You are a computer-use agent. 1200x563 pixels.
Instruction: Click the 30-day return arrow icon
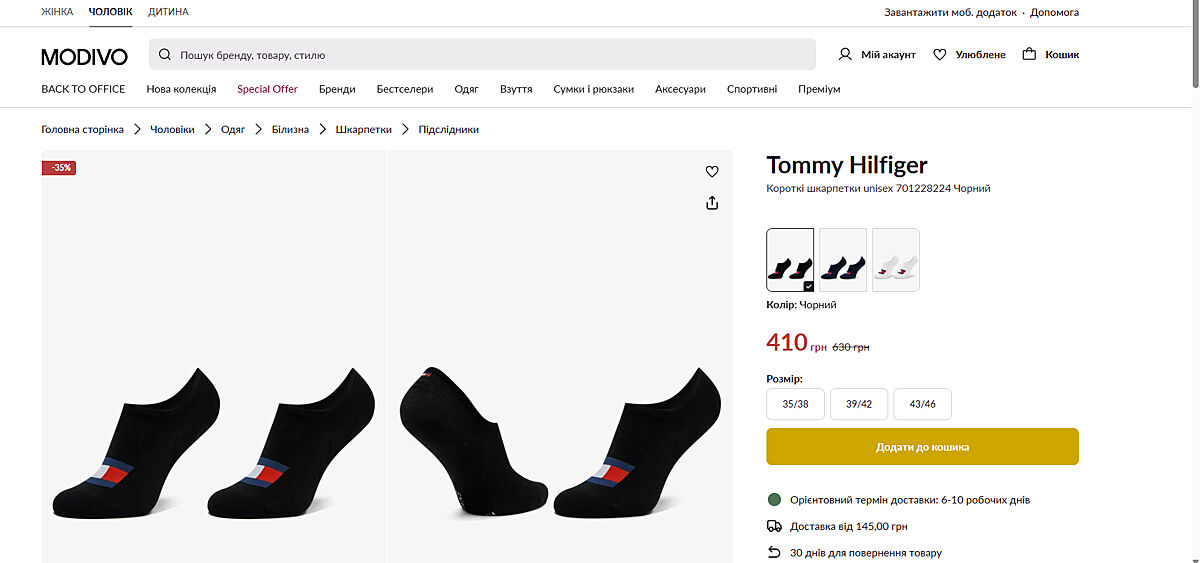(774, 552)
